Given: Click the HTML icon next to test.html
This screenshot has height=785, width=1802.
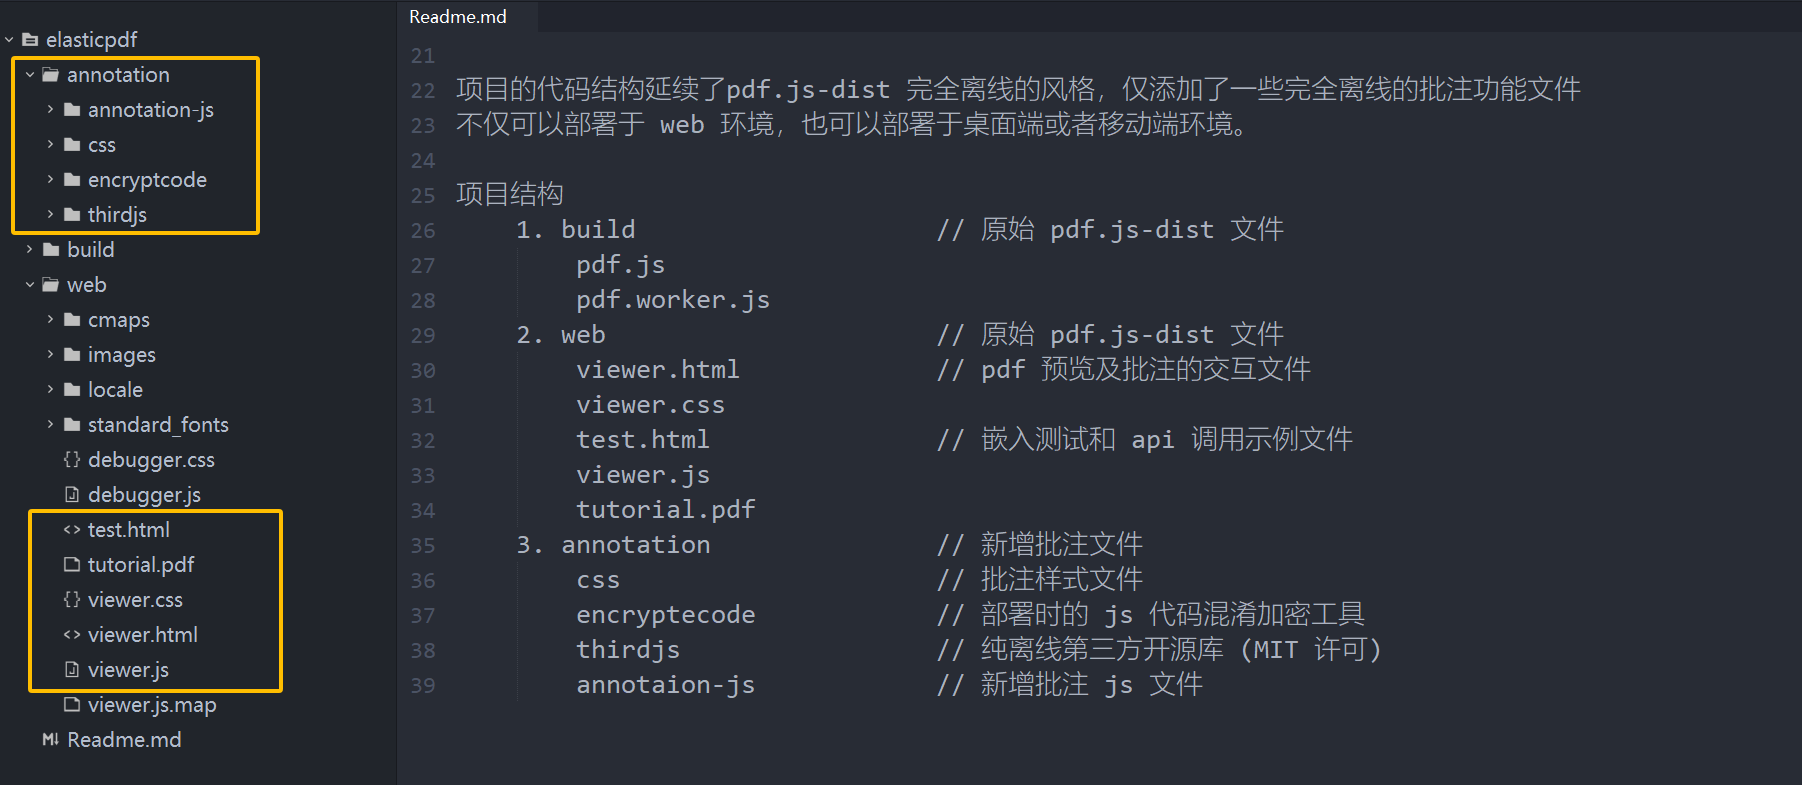Looking at the screenshot, I should click(71, 529).
